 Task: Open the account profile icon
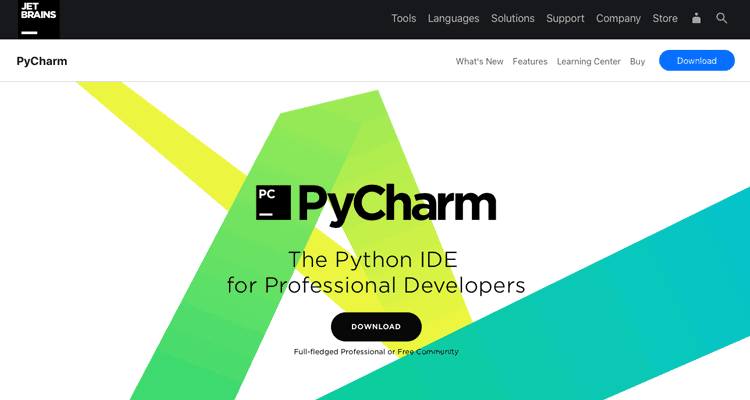[x=696, y=18]
